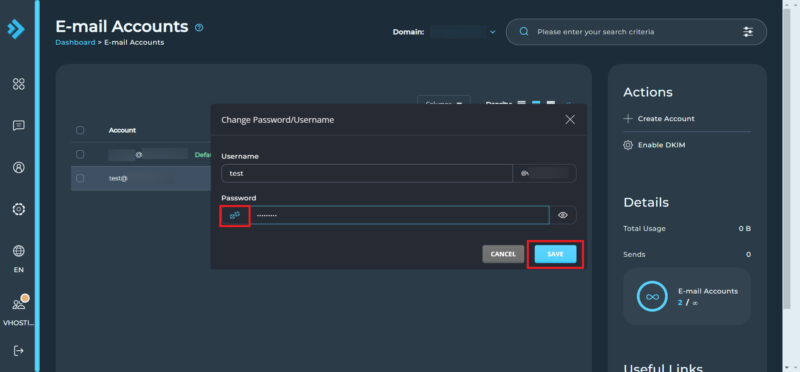800x372 pixels.
Task: Click the Username input field
Action: coord(367,173)
